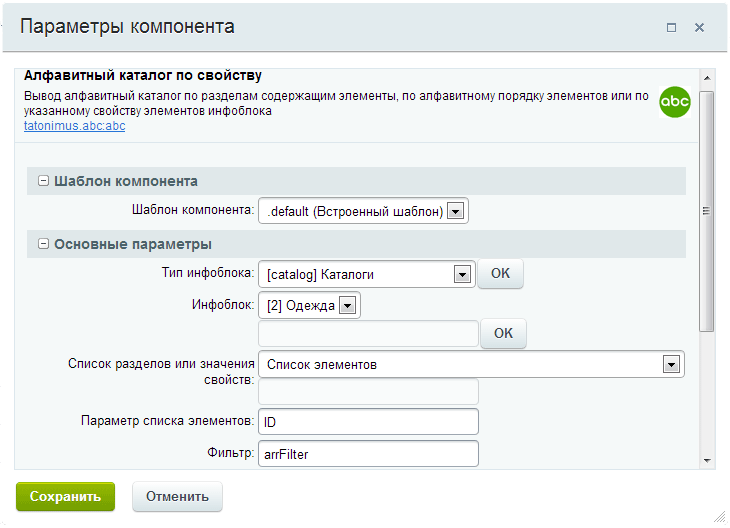
Task: Click the scroll up arrow of parameters list
Action: point(707,77)
